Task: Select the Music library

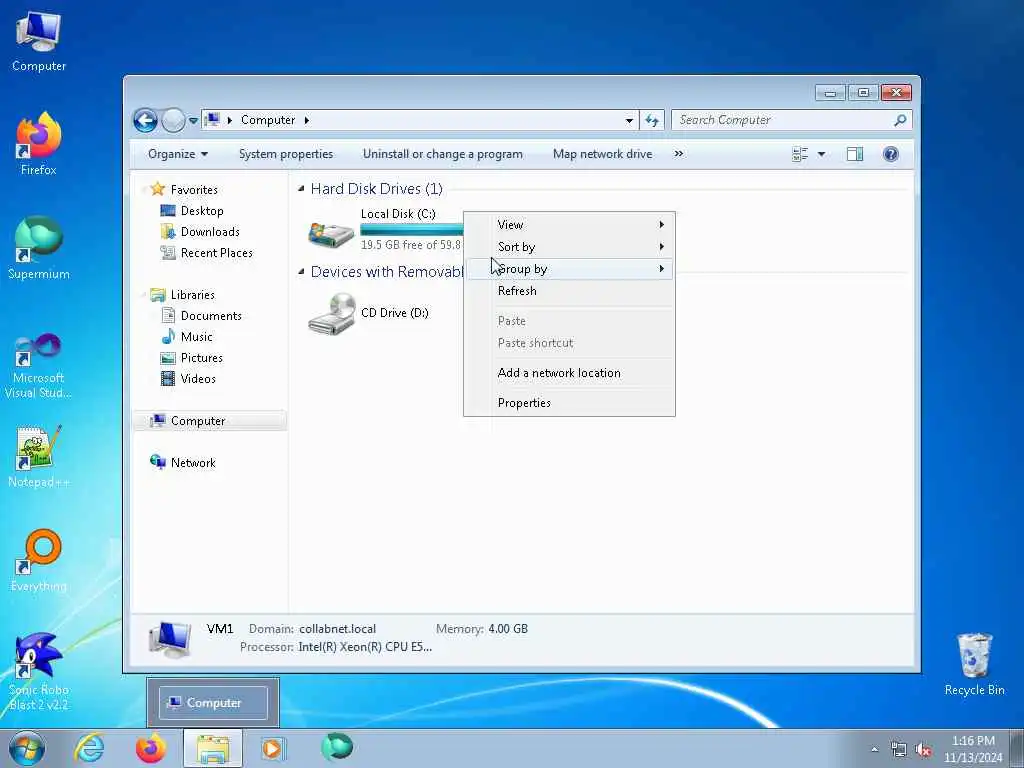Action: [196, 337]
